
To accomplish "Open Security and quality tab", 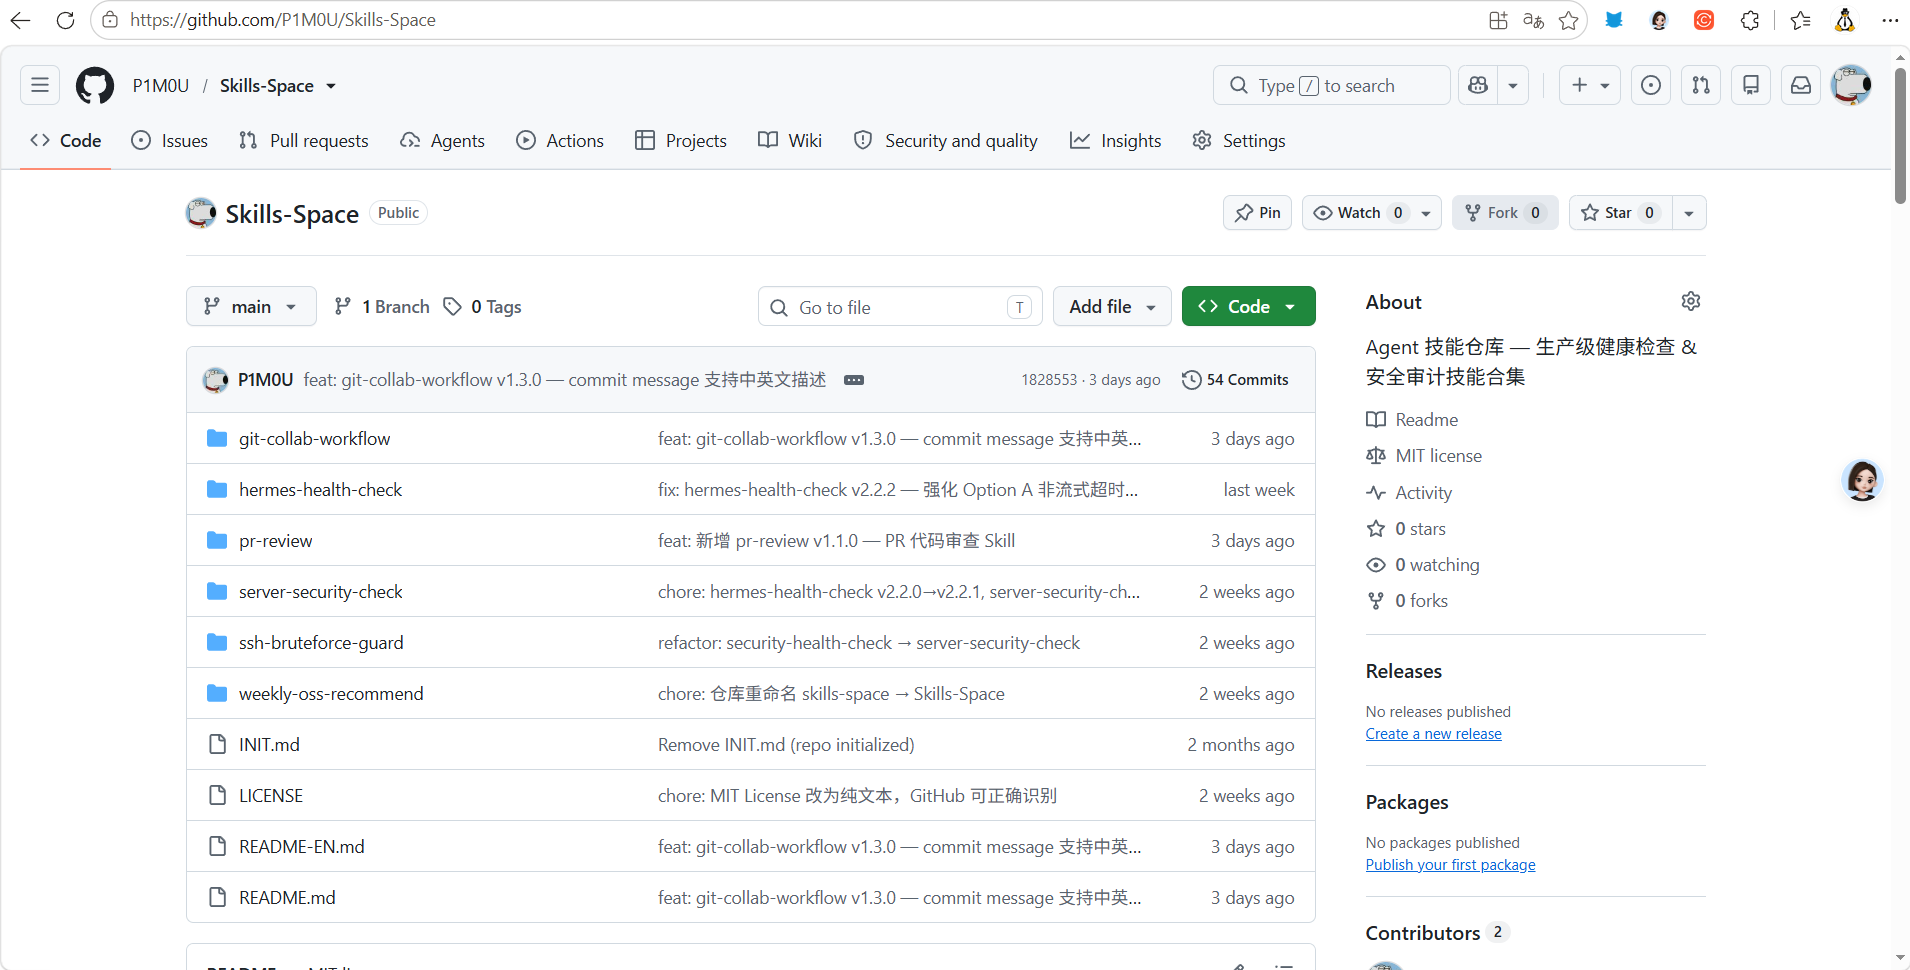I will click(946, 141).
